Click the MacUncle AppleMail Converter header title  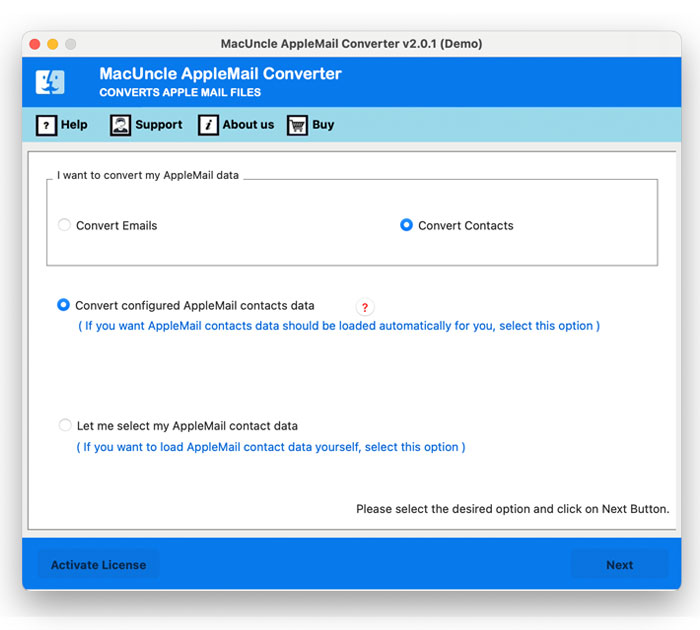pos(220,74)
